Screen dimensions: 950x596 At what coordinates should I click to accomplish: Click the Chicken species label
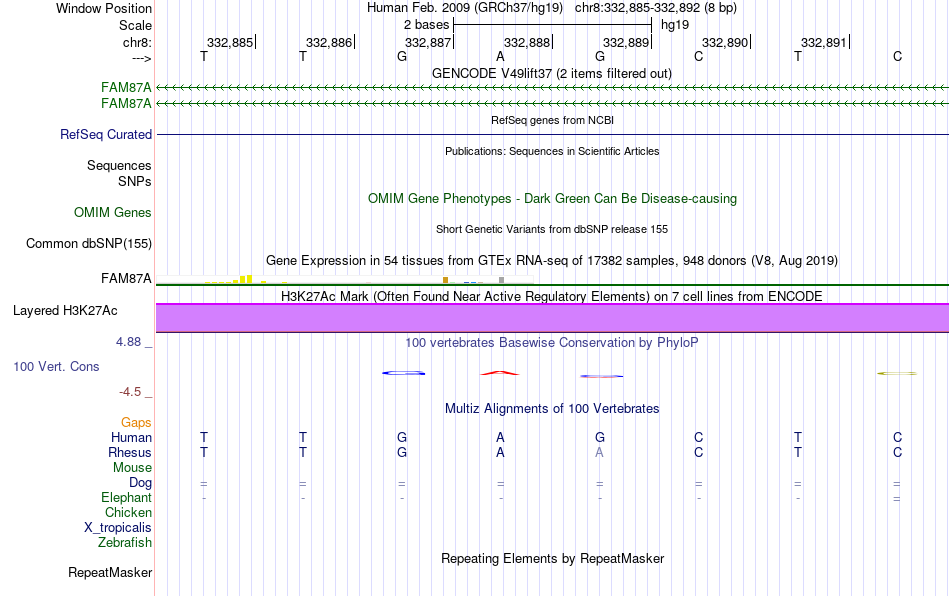click(128, 512)
